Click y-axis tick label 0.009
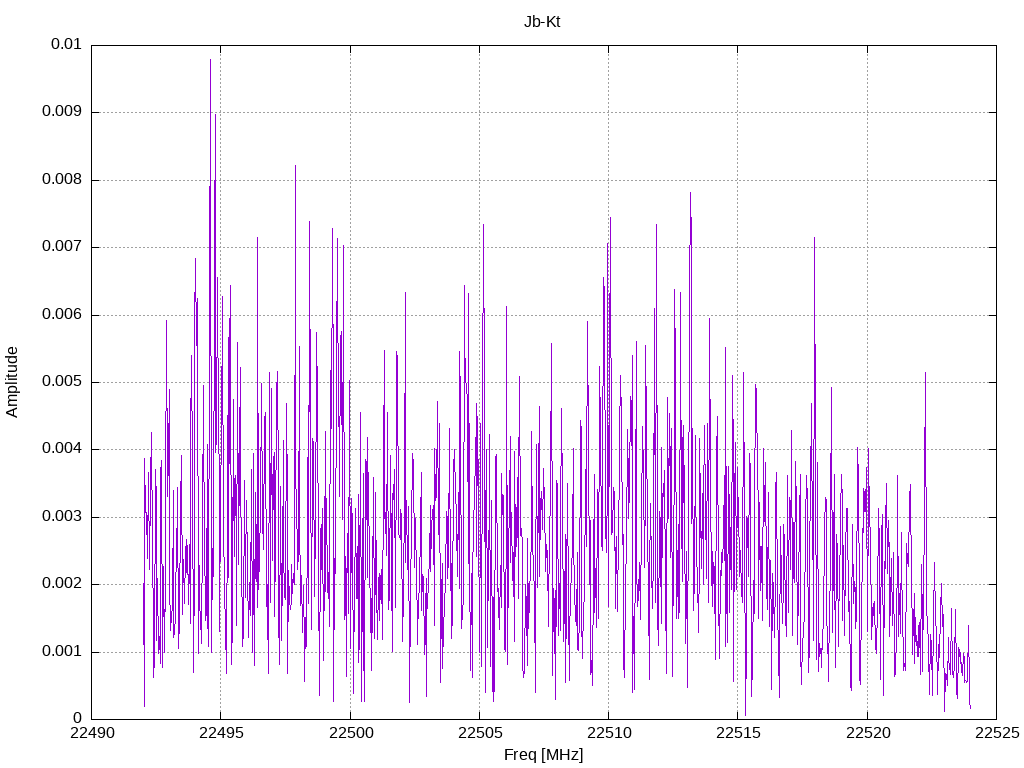This screenshot has width=1024, height=768. coord(62,112)
